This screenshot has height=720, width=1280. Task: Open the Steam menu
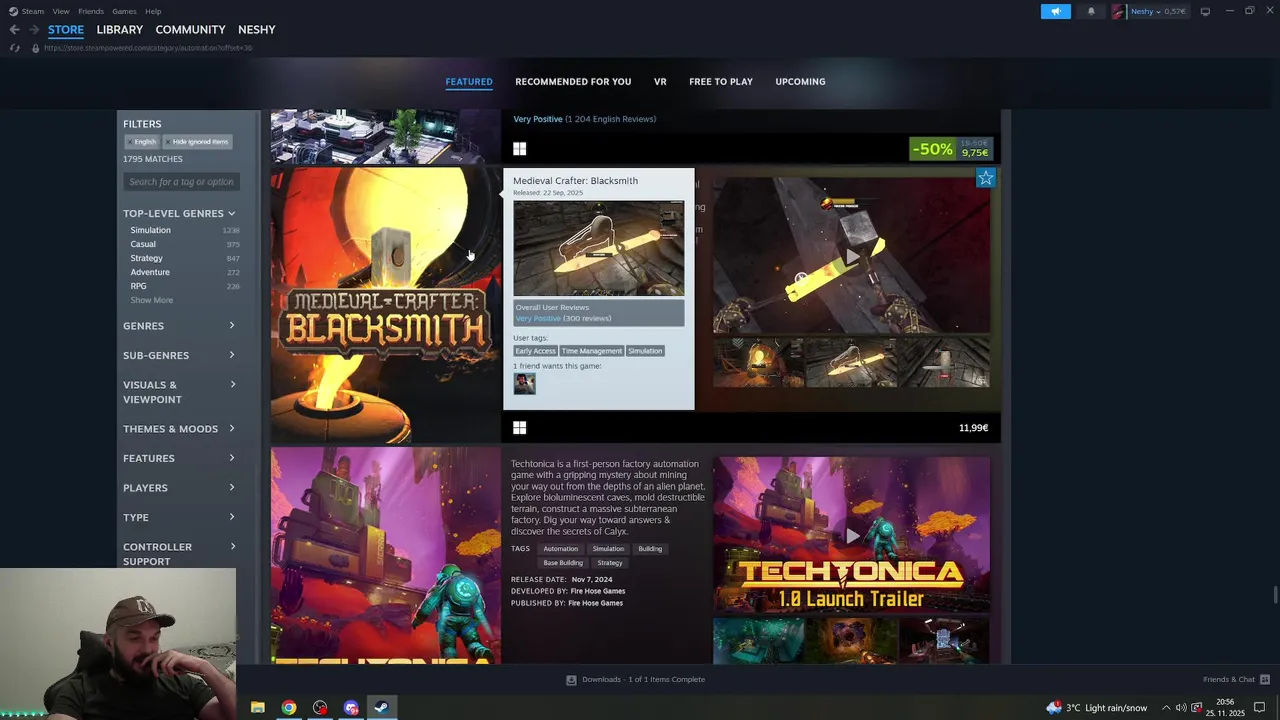tap(33, 11)
